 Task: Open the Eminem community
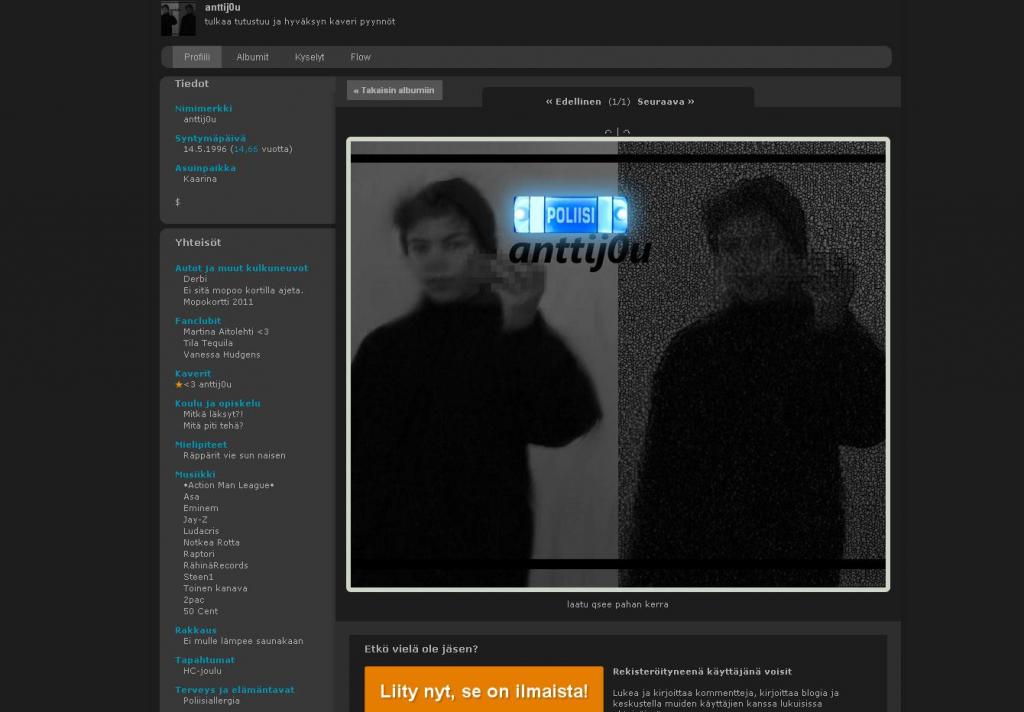(x=200, y=508)
